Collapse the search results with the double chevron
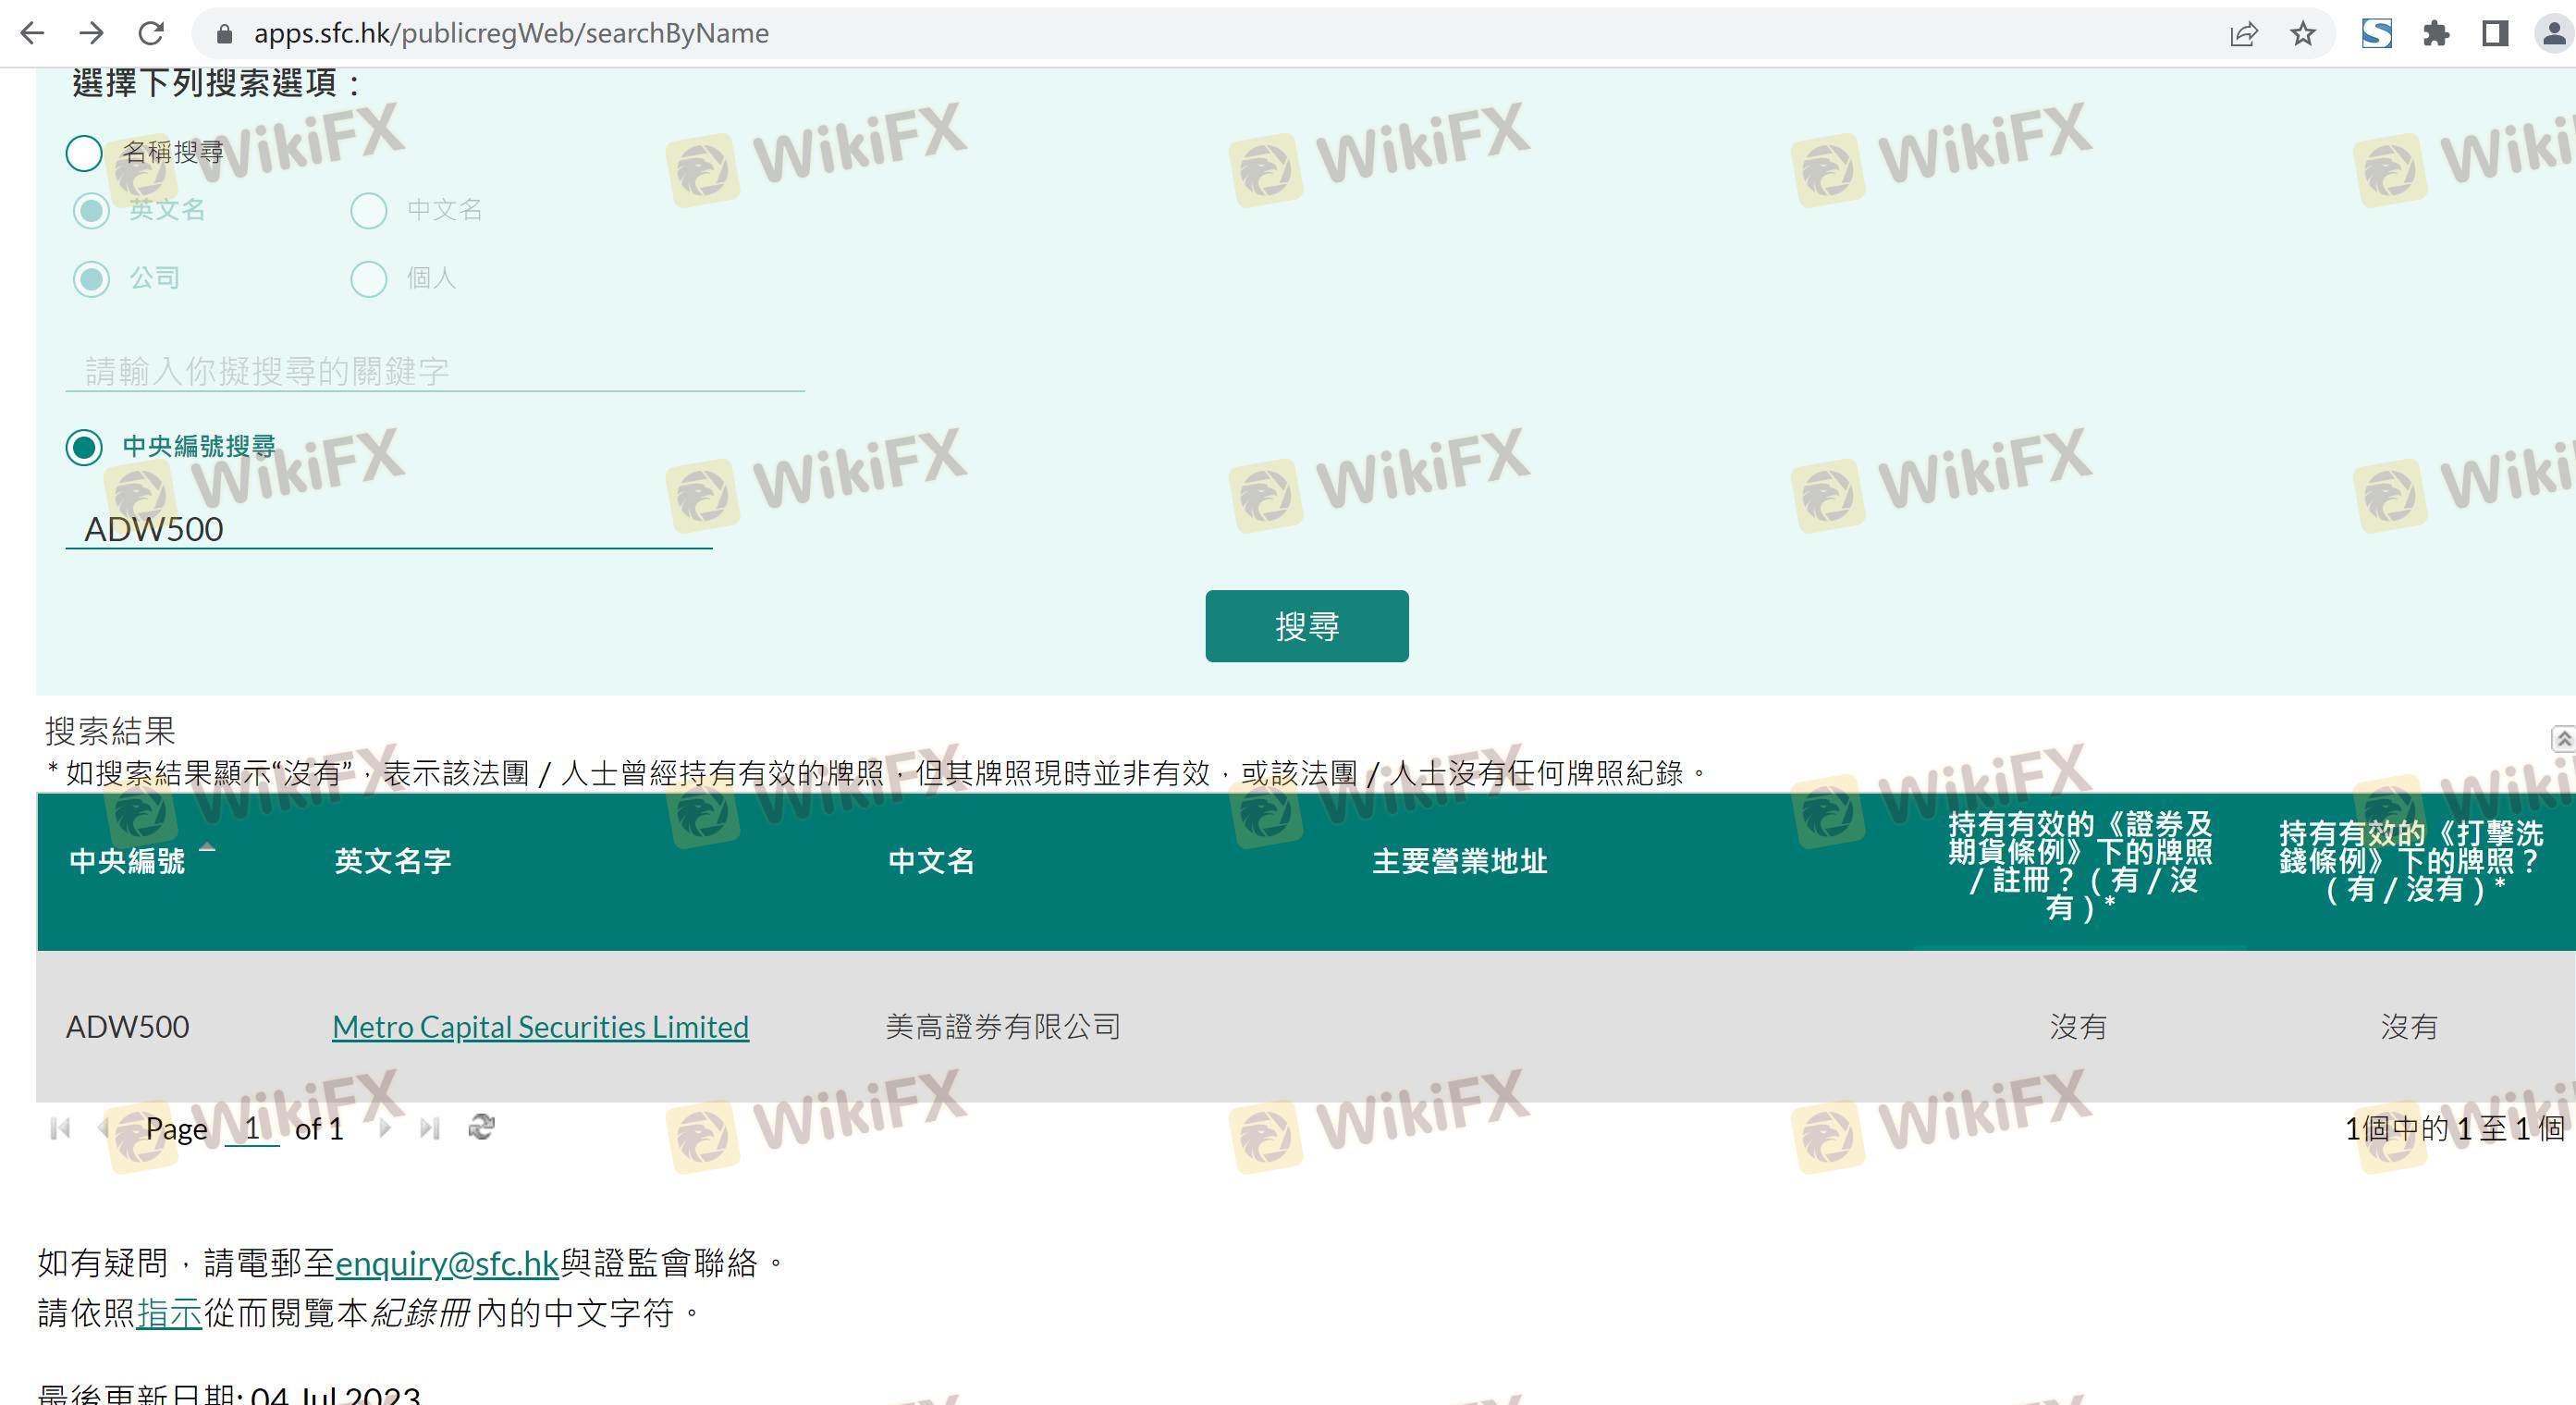This screenshot has width=2576, height=1405. 2563,738
